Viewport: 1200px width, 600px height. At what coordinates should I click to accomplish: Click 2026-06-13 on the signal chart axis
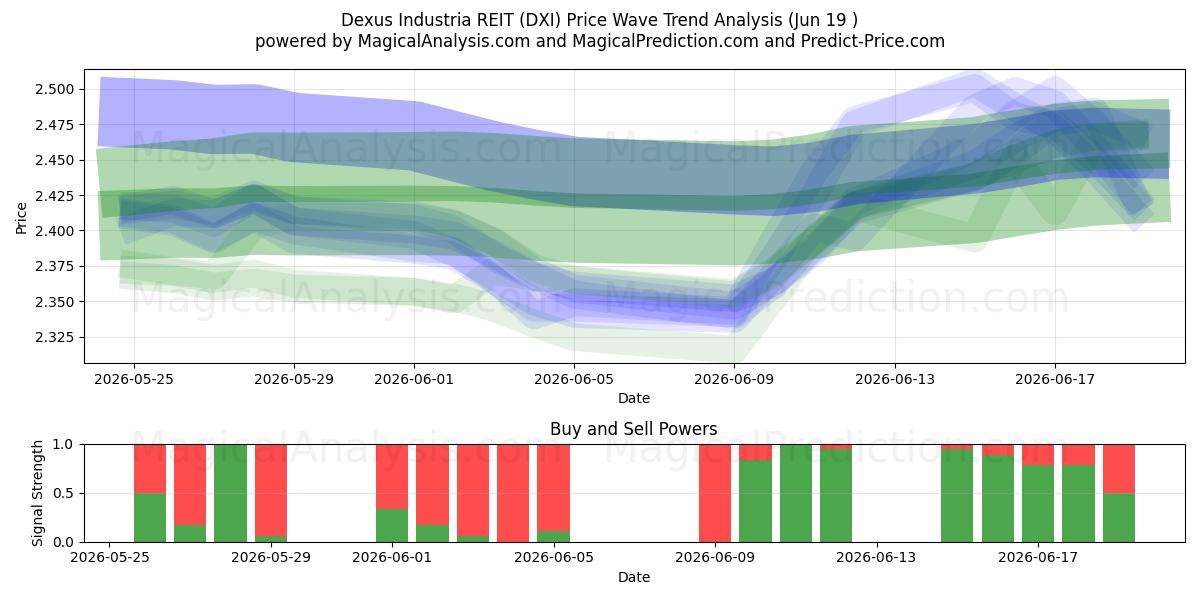coord(877,558)
